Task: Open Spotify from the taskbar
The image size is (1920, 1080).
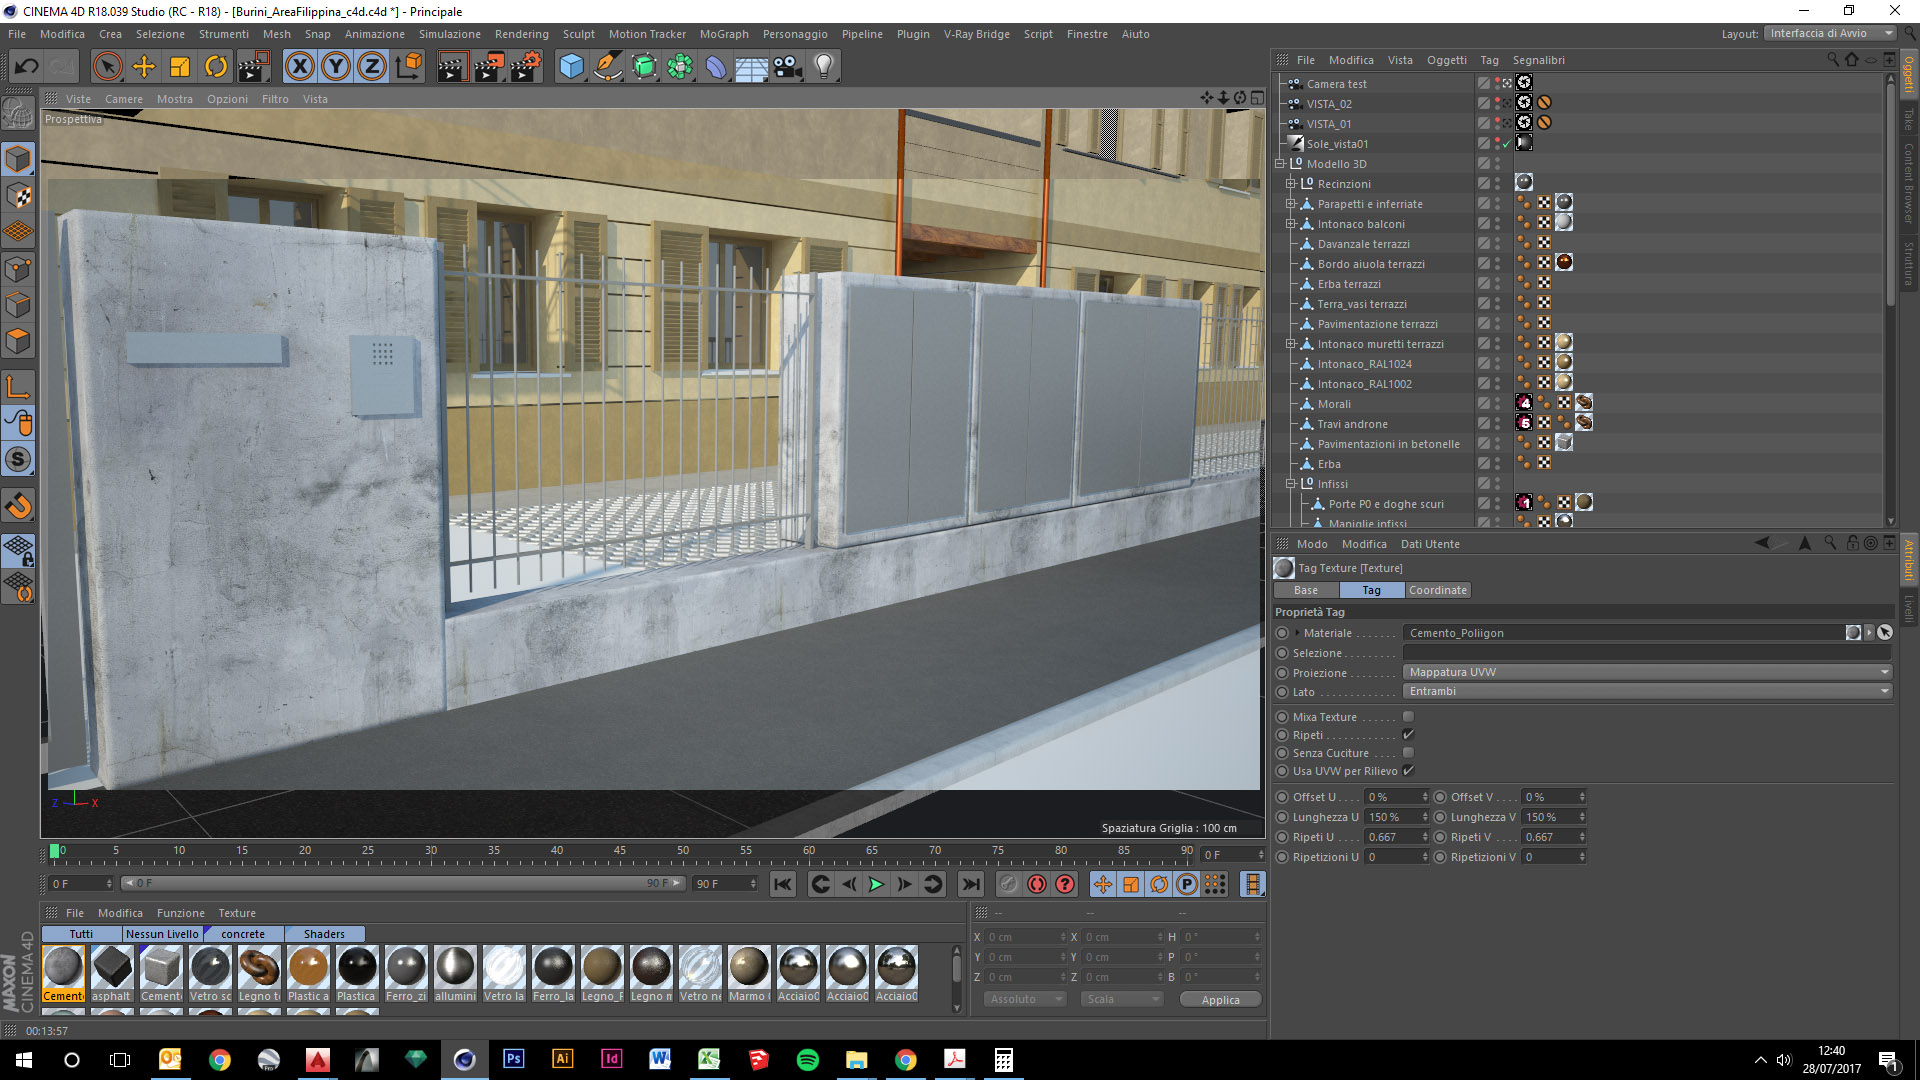Action: (807, 1059)
